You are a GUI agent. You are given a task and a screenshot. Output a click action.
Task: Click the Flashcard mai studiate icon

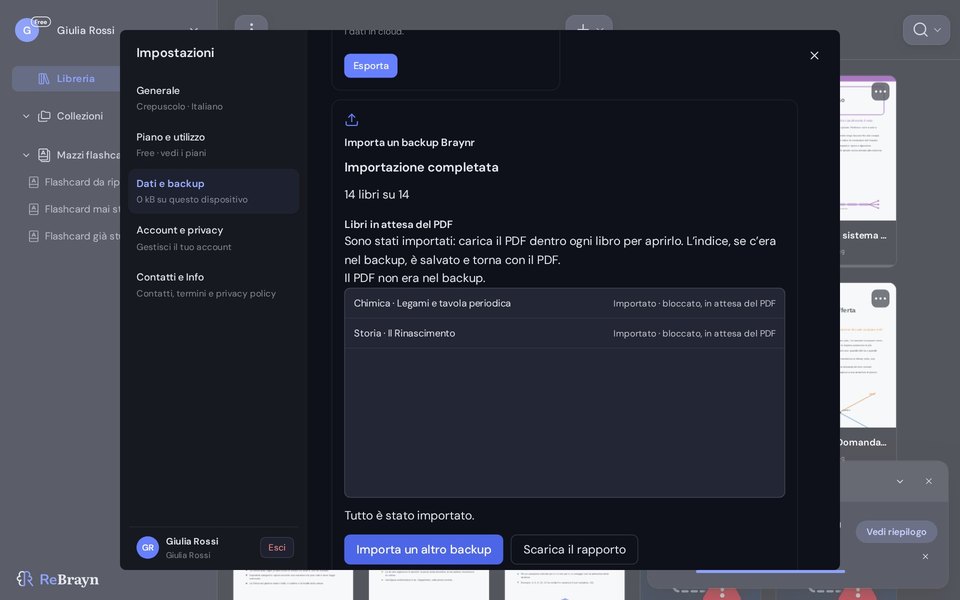(x=34, y=209)
